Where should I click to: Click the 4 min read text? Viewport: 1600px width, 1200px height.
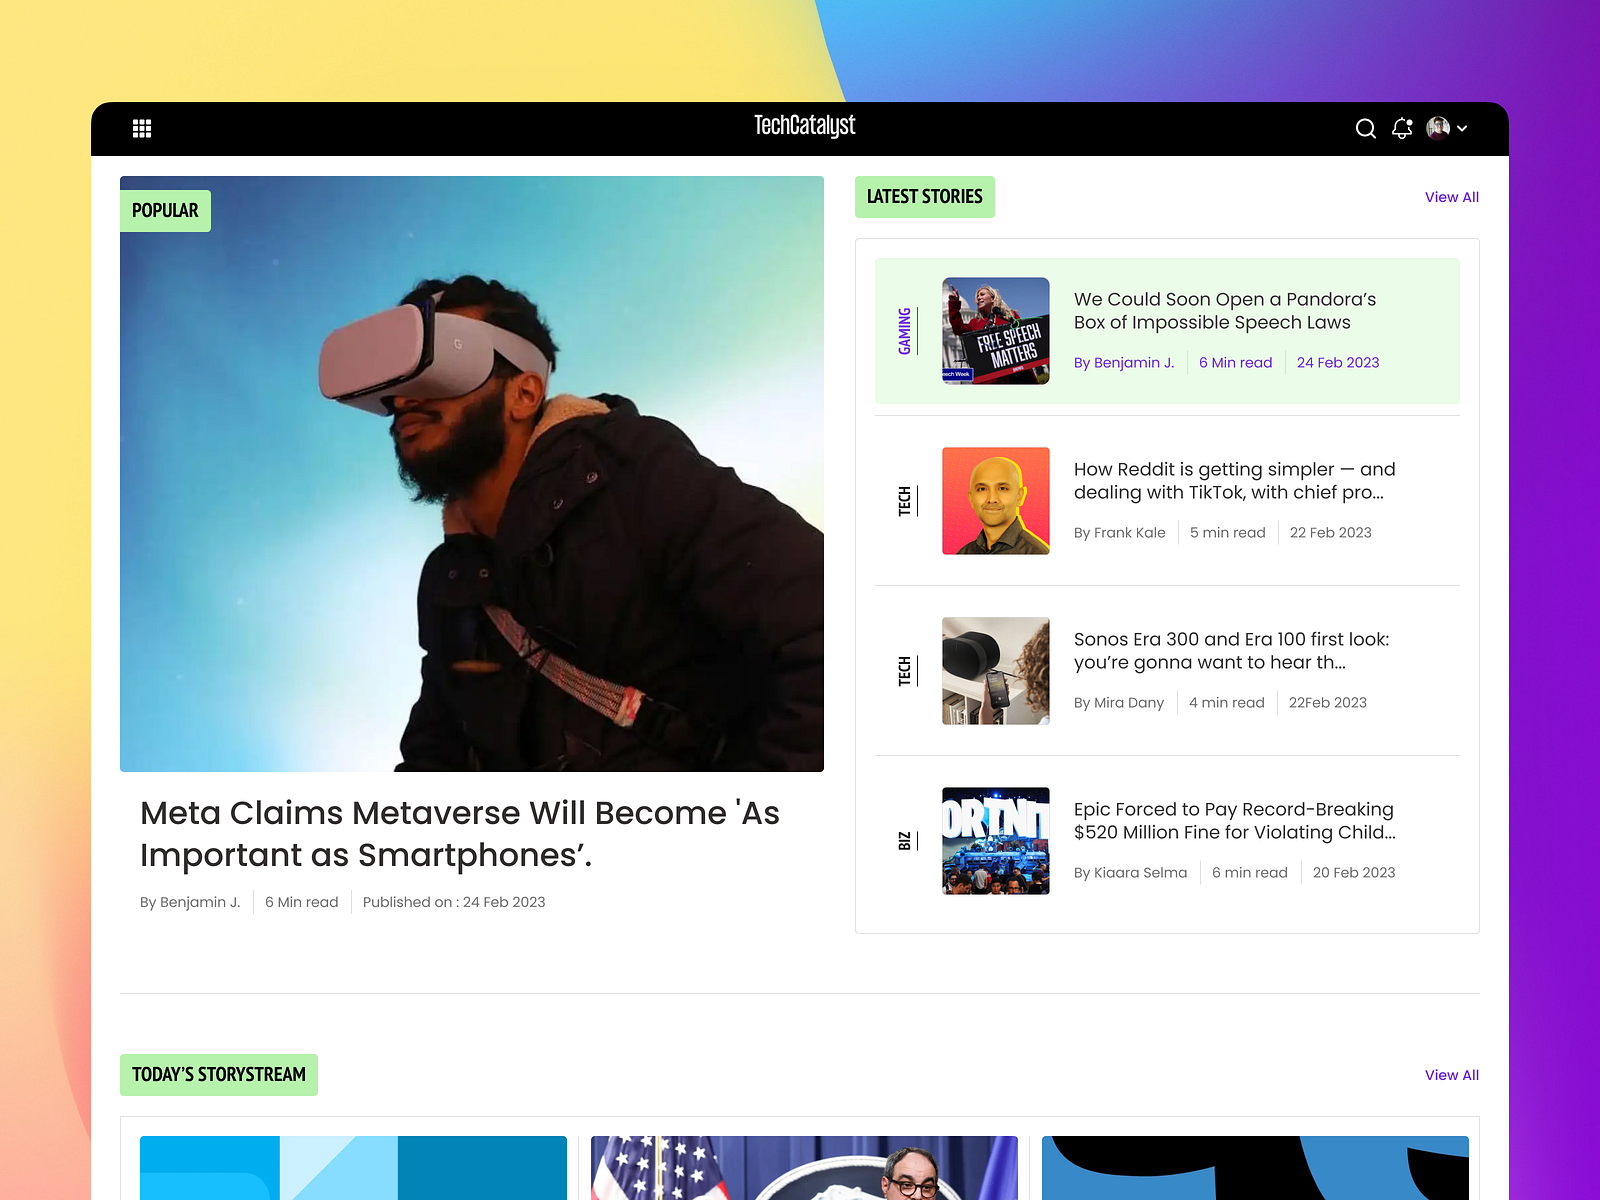[1227, 703]
